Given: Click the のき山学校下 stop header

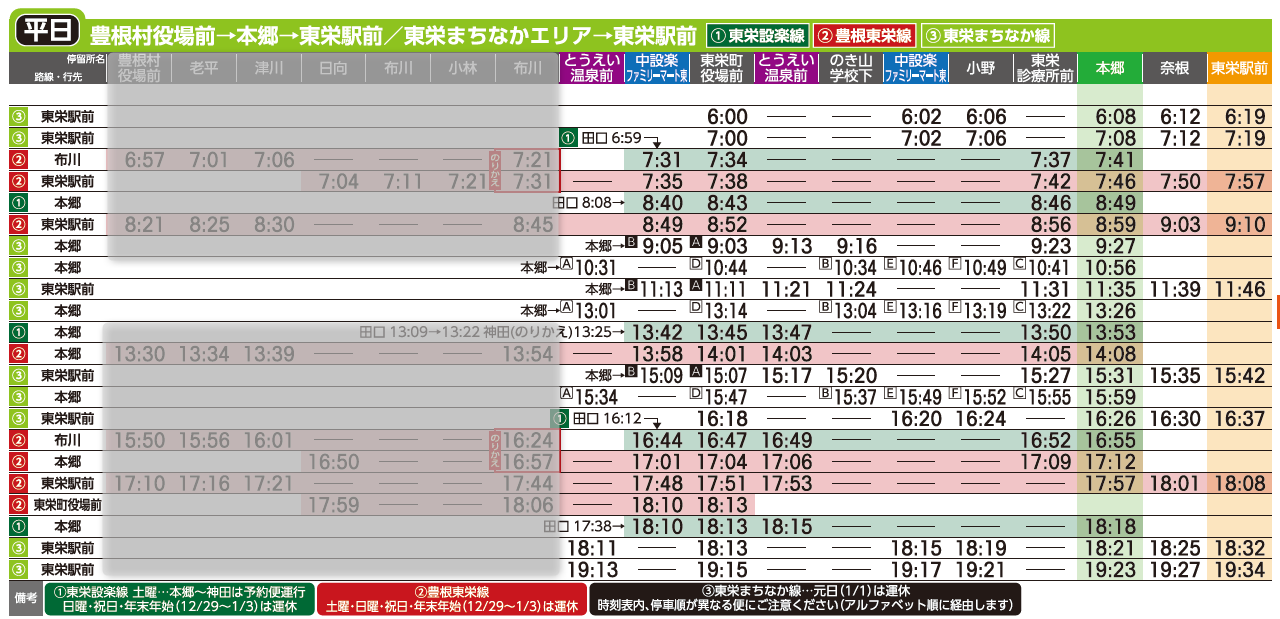Looking at the screenshot, I should click(851, 68).
